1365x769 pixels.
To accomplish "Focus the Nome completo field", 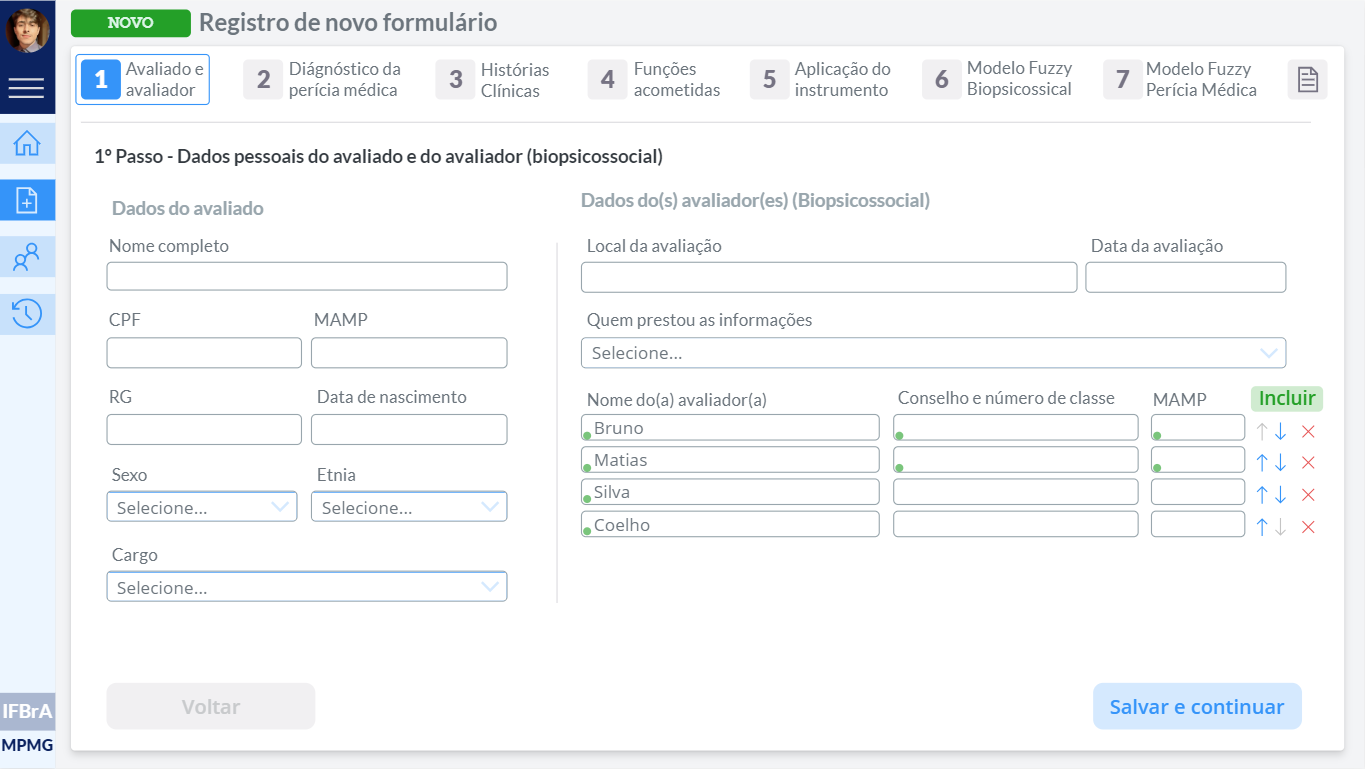I will pyautogui.click(x=307, y=276).
